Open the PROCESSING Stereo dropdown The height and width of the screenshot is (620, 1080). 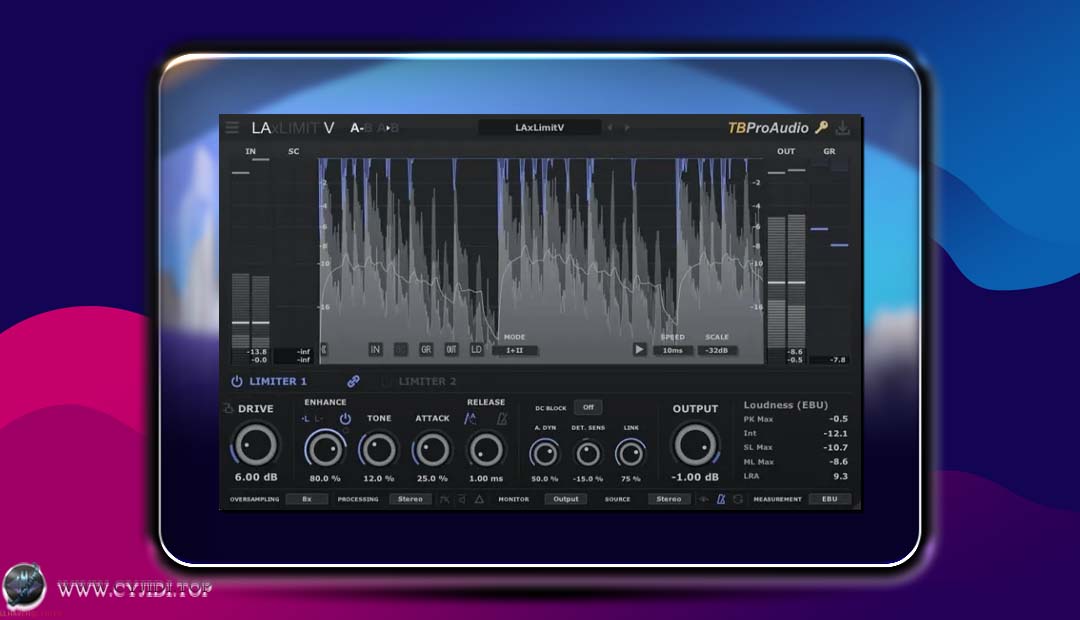pyautogui.click(x=410, y=499)
